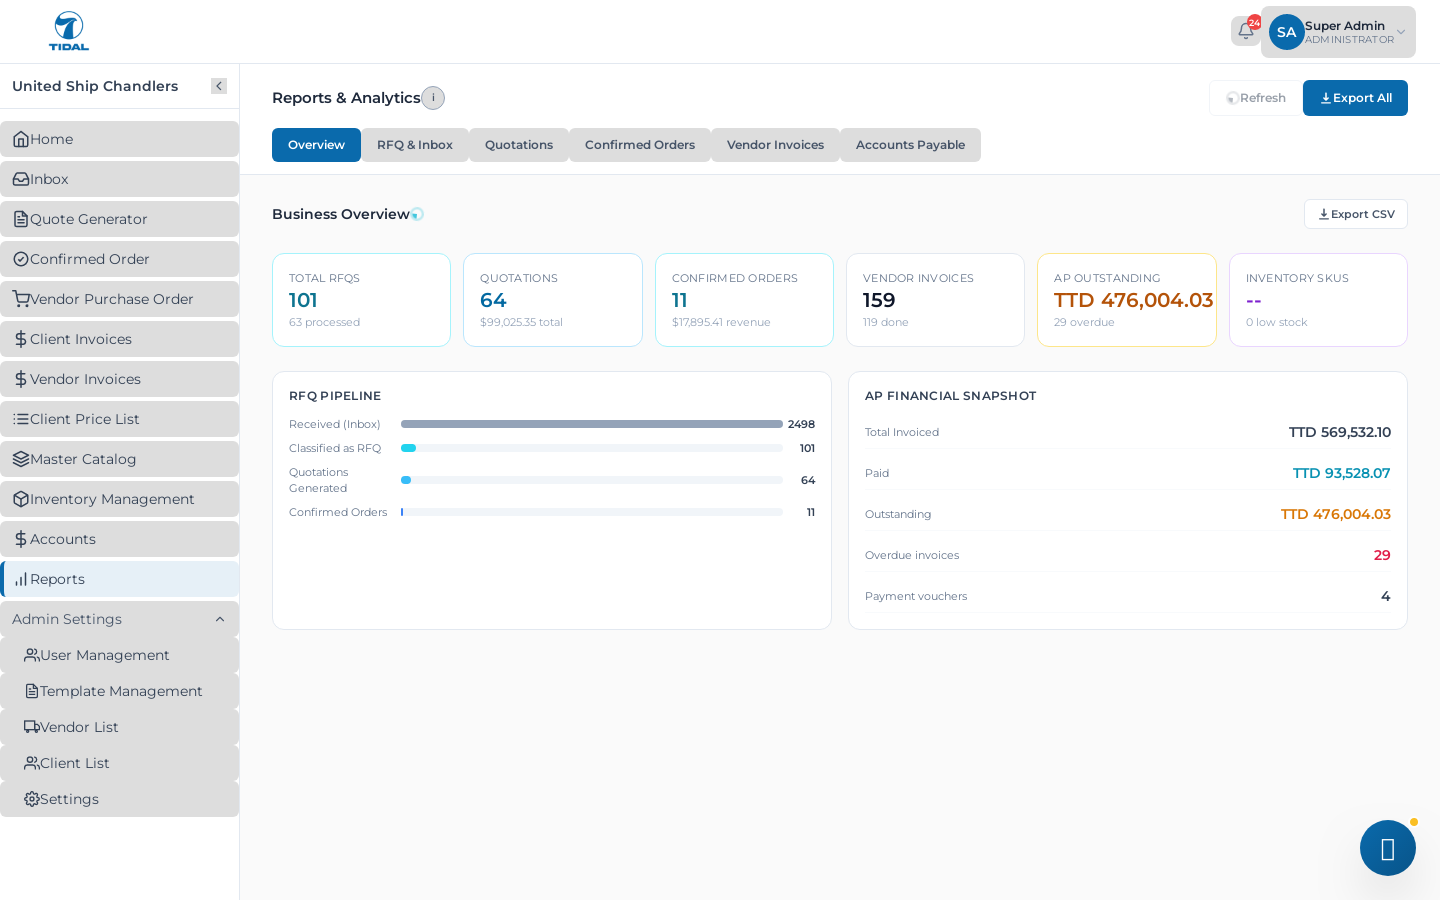Click the Export All button
Viewport: 1440px width, 900px height.
(x=1355, y=98)
